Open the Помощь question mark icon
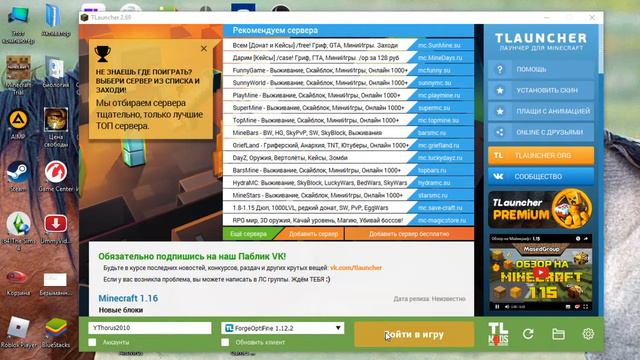Viewport: 640px width, 360px height. (500, 69)
